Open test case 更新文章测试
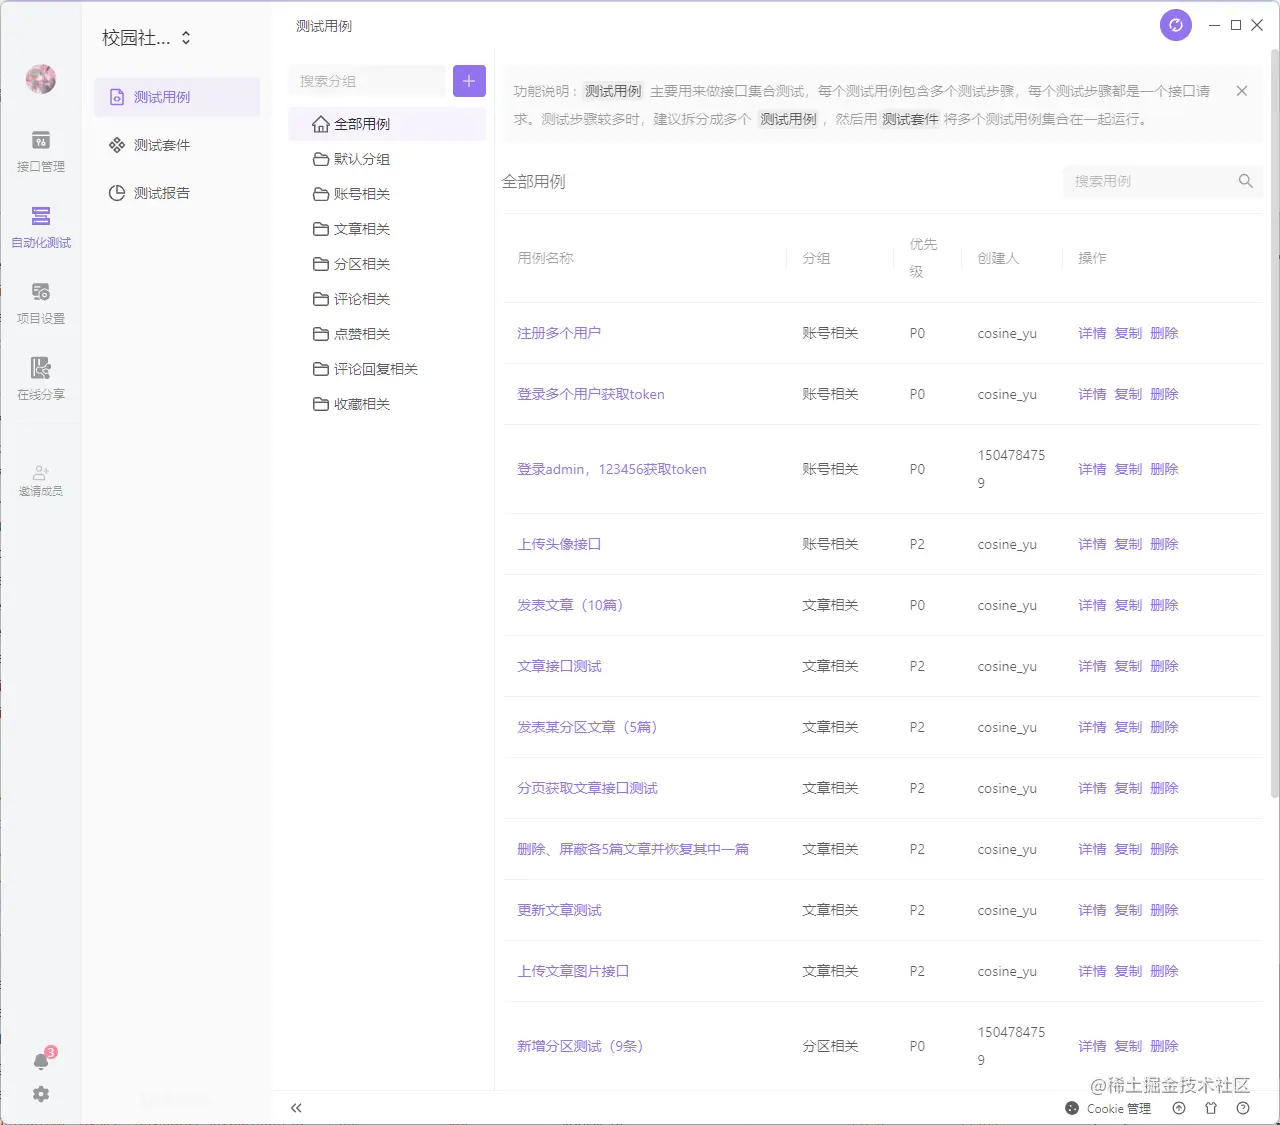Screen dimensions: 1280x1125 559,910
